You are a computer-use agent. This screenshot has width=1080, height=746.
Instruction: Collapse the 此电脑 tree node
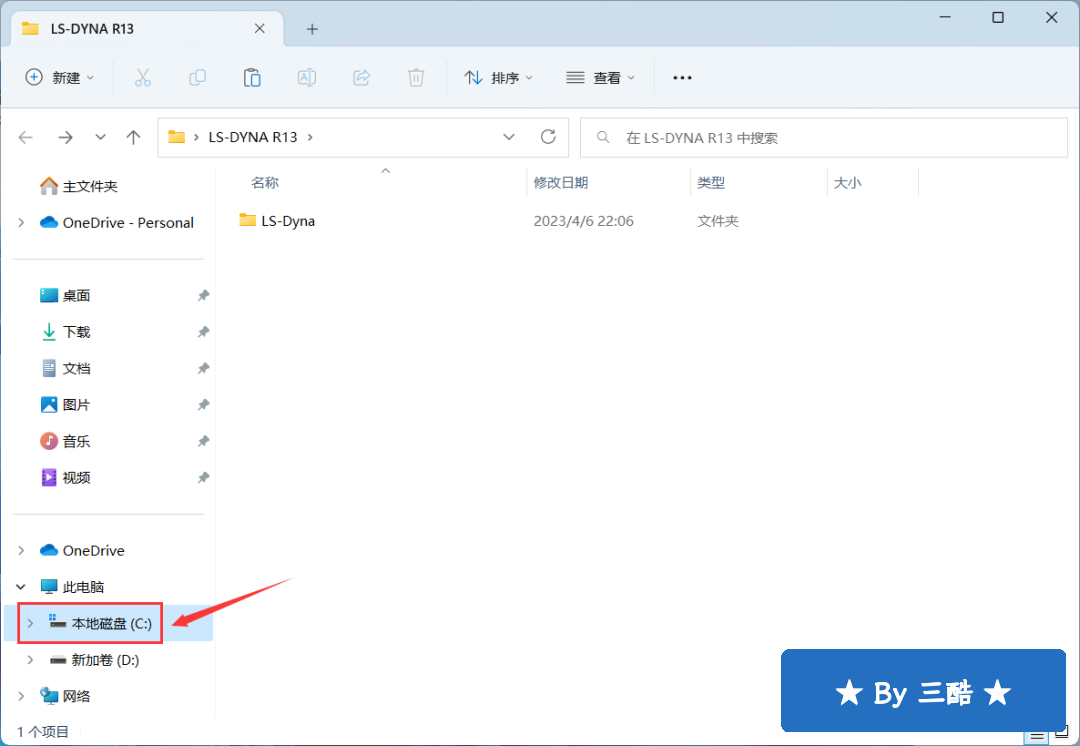point(21,587)
